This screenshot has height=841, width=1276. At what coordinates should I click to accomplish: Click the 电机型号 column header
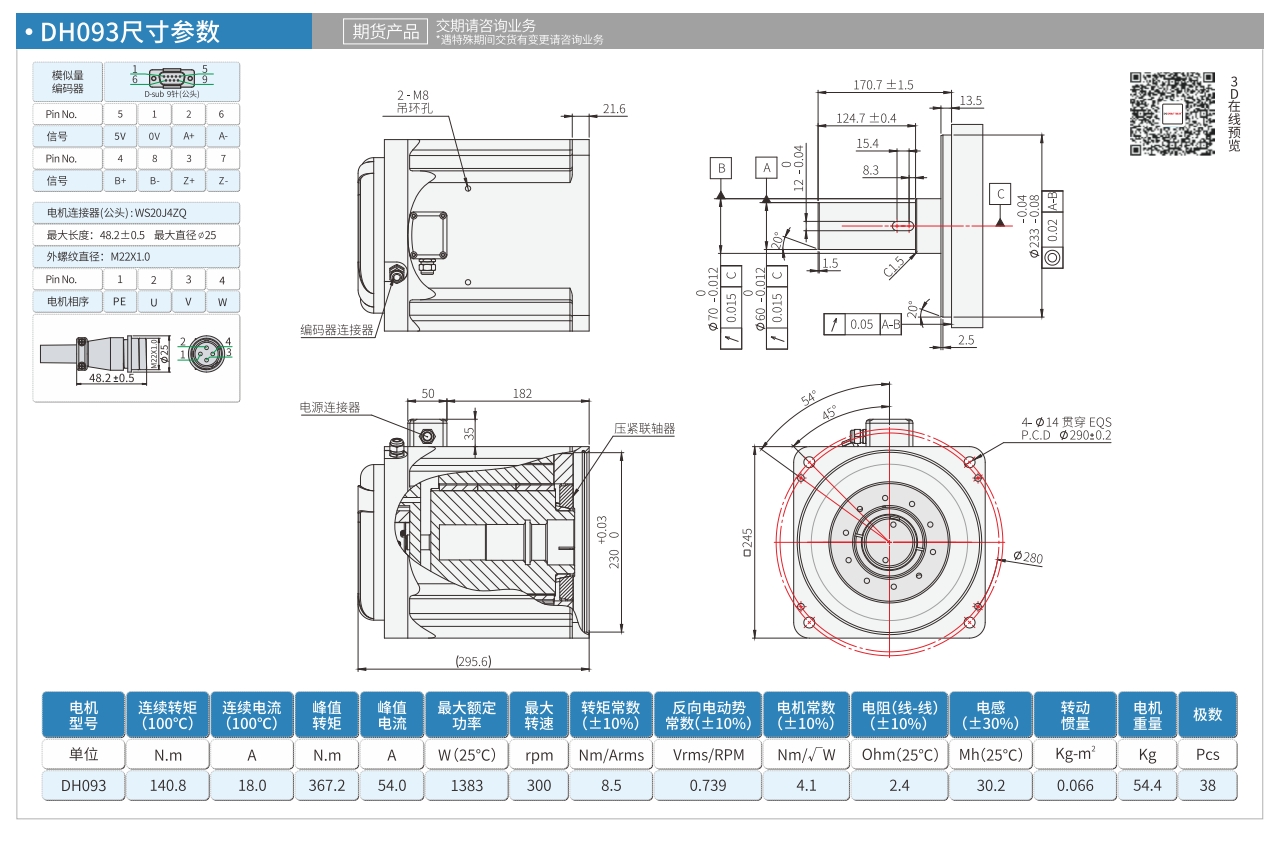click(x=84, y=715)
